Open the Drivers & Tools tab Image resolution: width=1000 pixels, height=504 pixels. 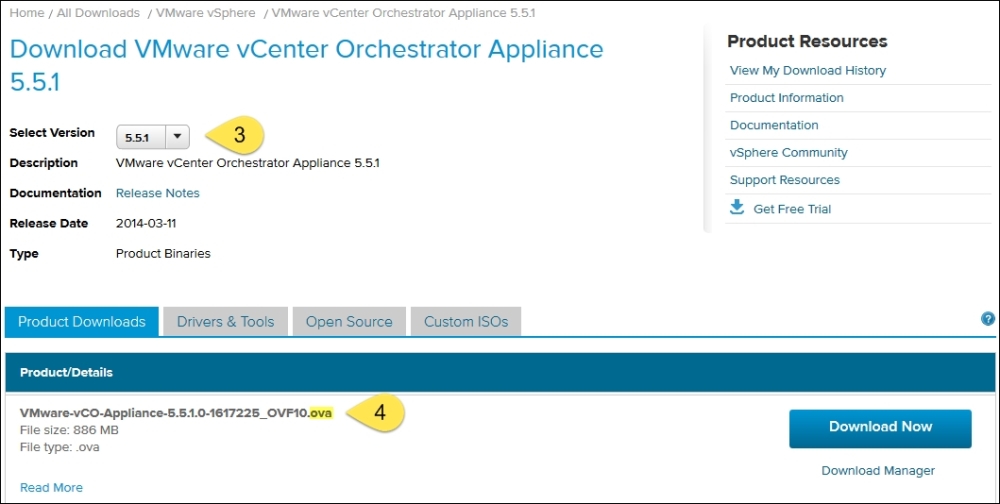click(x=225, y=322)
